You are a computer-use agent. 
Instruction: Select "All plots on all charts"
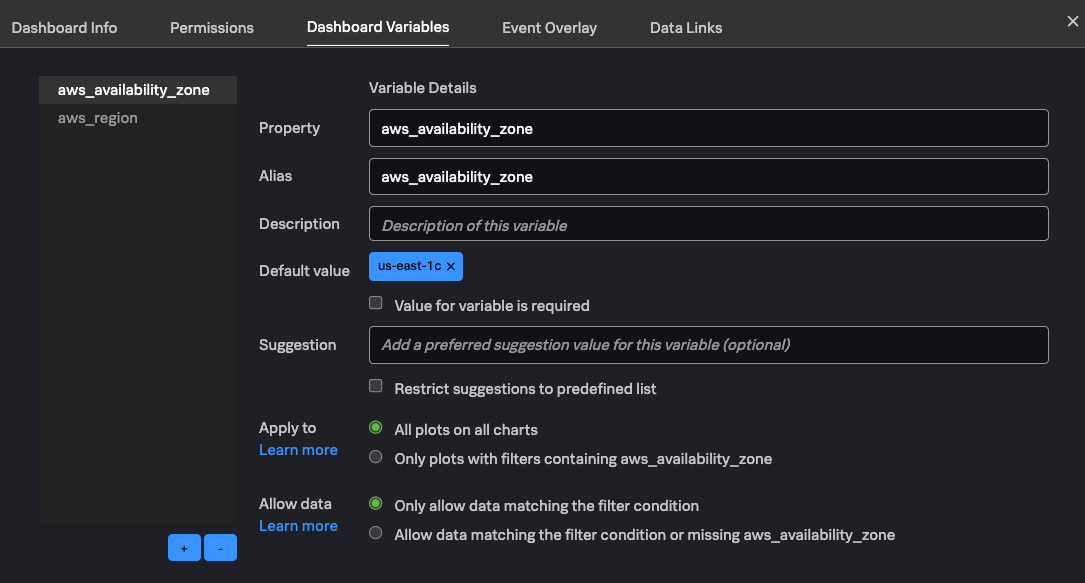[x=375, y=427]
